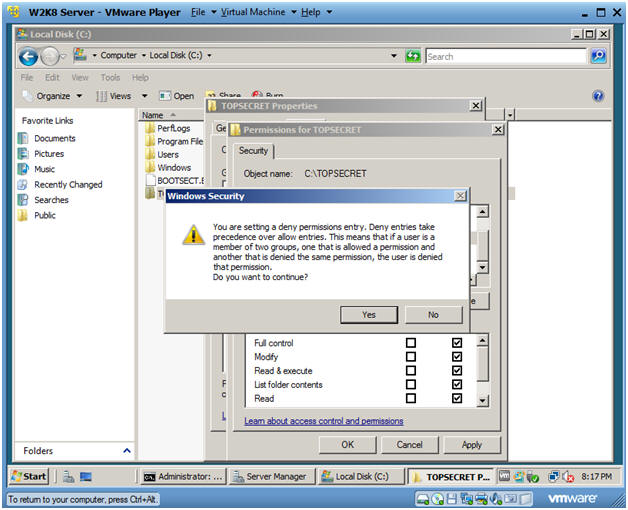This screenshot has height=510, width=628.
Task: Open the Explorer Tools menu
Action: 110,77
